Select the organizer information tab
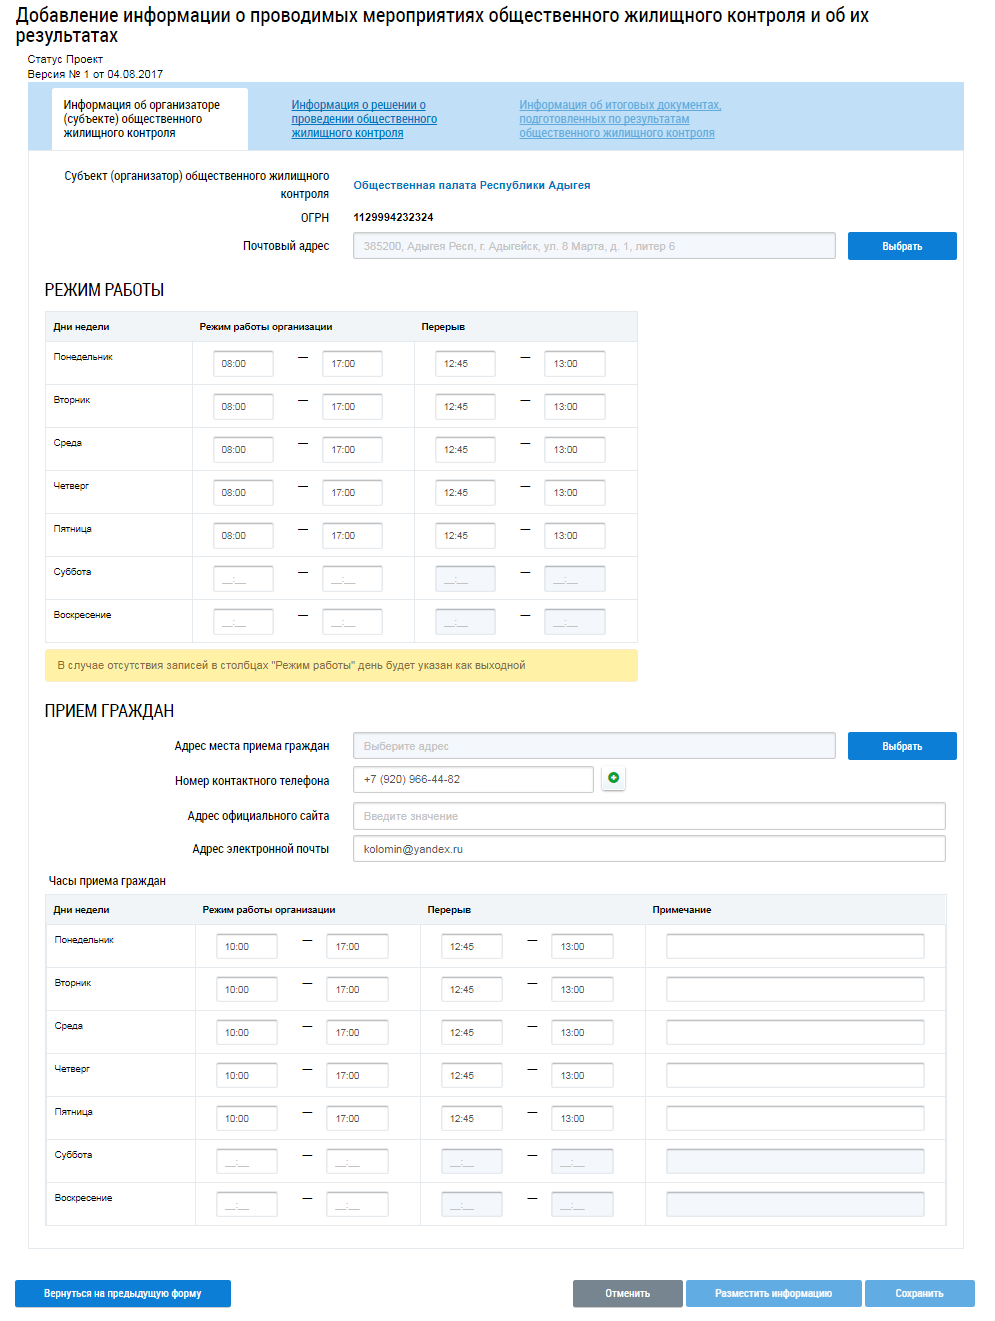This screenshot has width=995, height=1321. pyautogui.click(x=141, y=119)
